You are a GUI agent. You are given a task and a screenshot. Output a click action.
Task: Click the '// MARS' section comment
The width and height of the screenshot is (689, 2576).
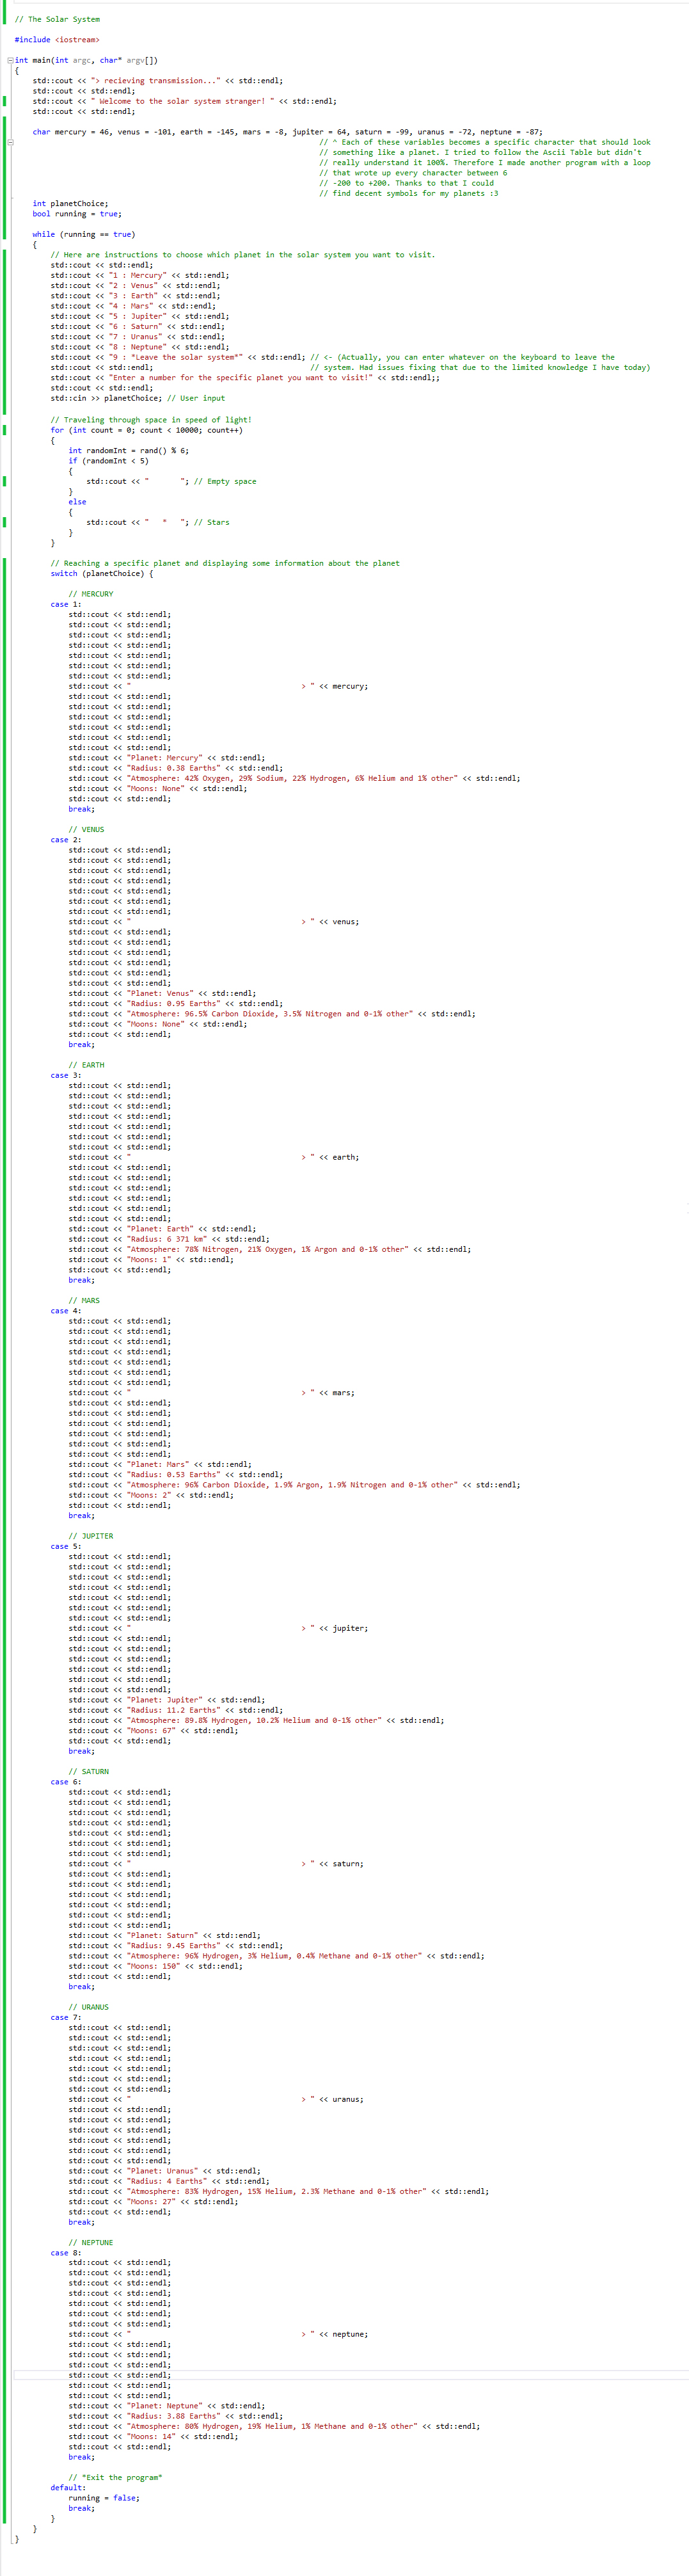tap(84, 1301)
